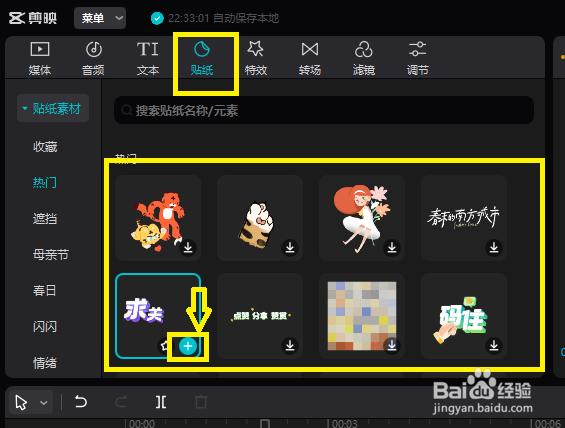The width and height of the screenshot is (565, 428).
Task: Select the 情绪 category
Action: point(45,363)
